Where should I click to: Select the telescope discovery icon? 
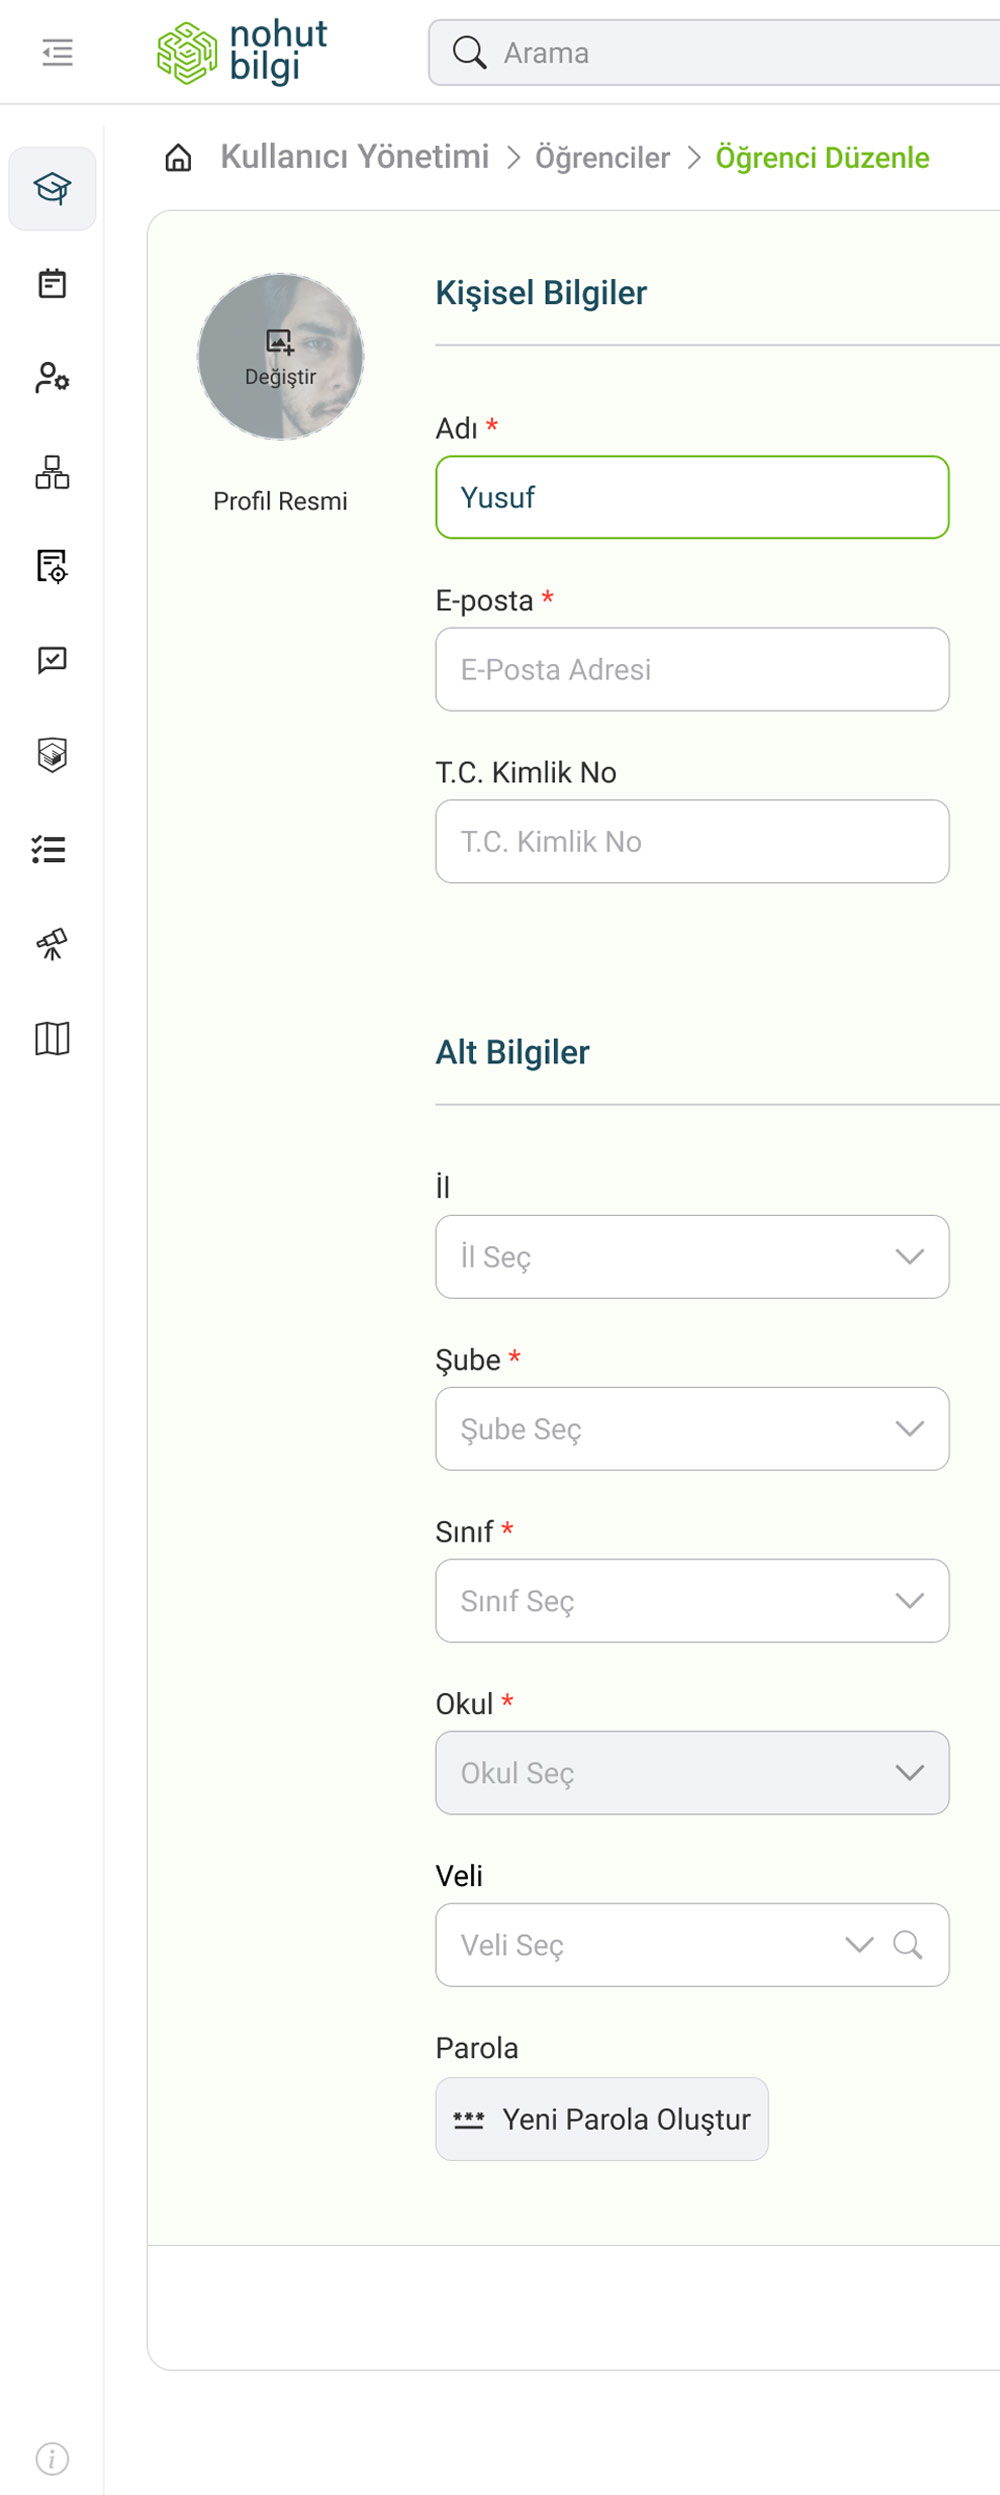tap(52, 942)
